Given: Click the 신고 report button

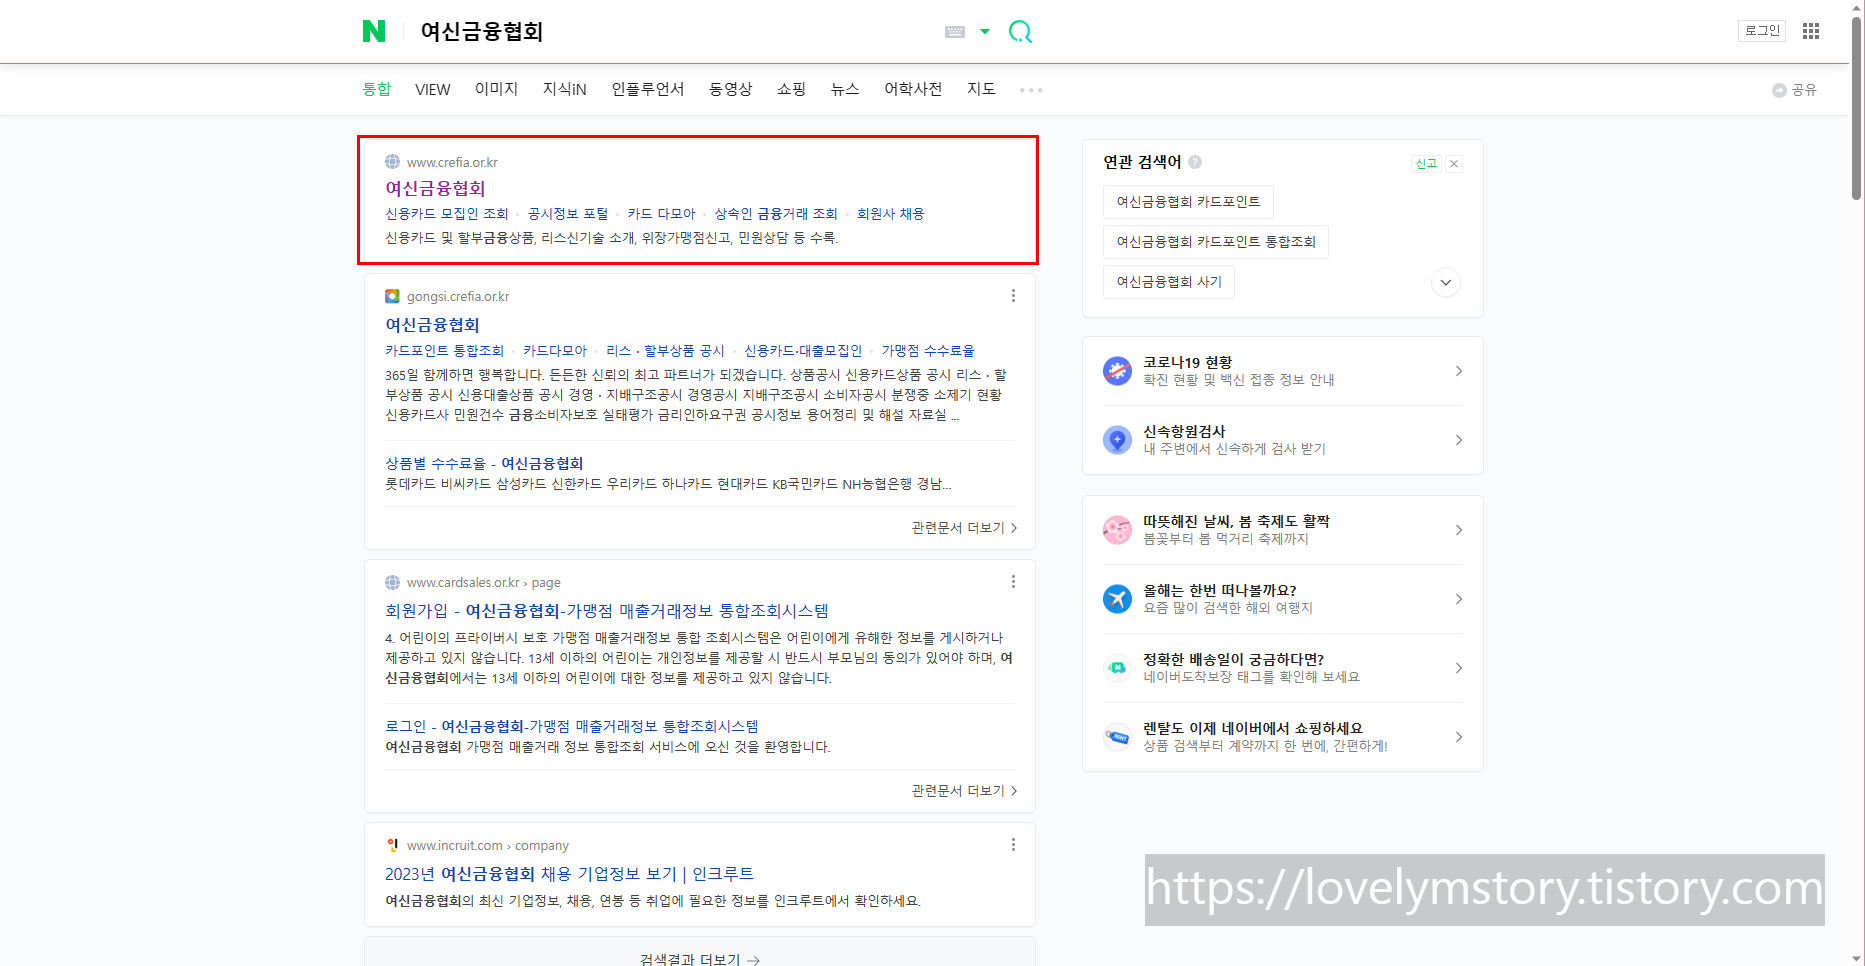Looking at the screenshot, I should click(1426, 164).
